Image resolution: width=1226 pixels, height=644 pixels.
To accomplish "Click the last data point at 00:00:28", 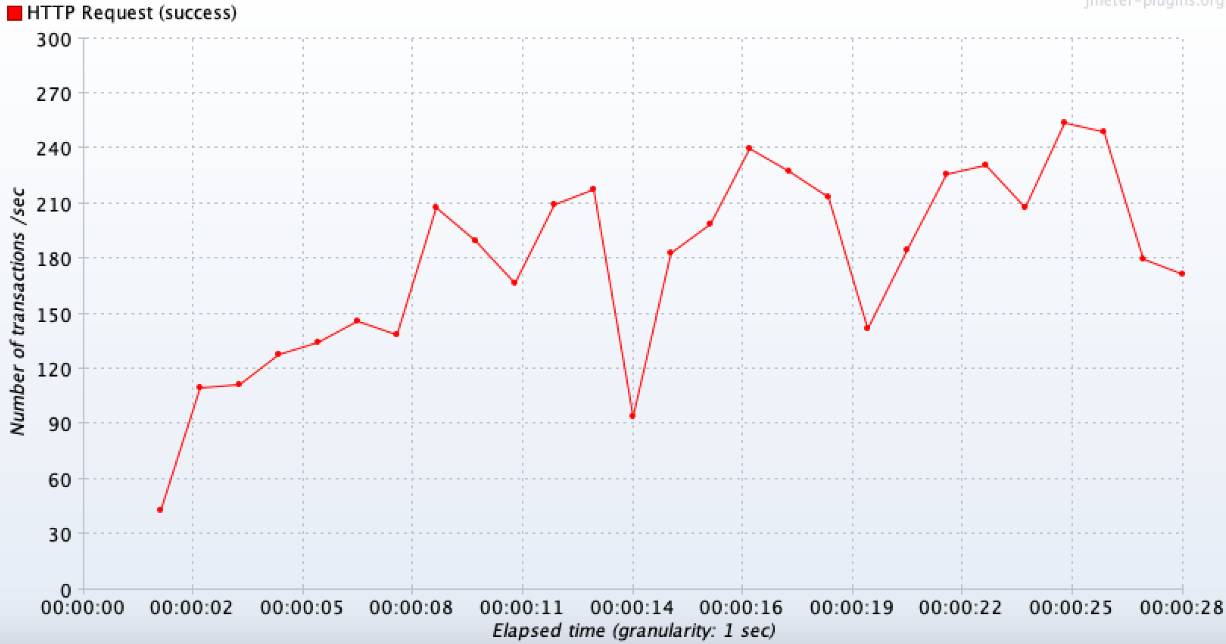I will 1182,274.
